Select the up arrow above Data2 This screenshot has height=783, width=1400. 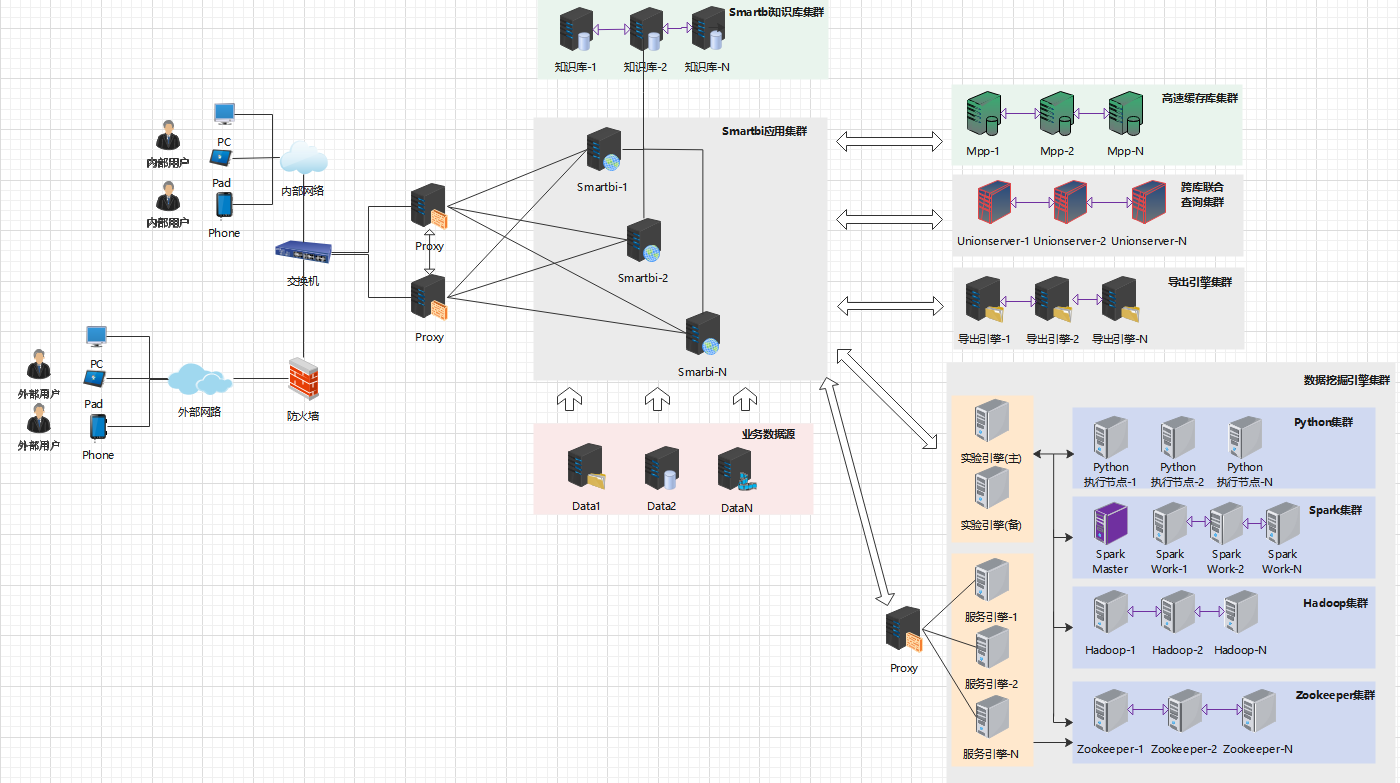(x=657, y=399)
